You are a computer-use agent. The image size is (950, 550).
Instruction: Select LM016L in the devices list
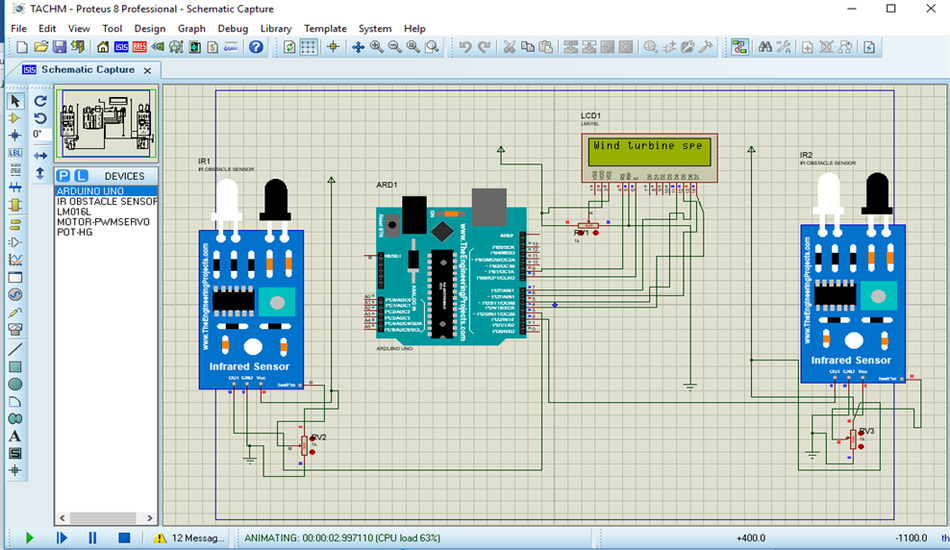click(x=107, y=211)
